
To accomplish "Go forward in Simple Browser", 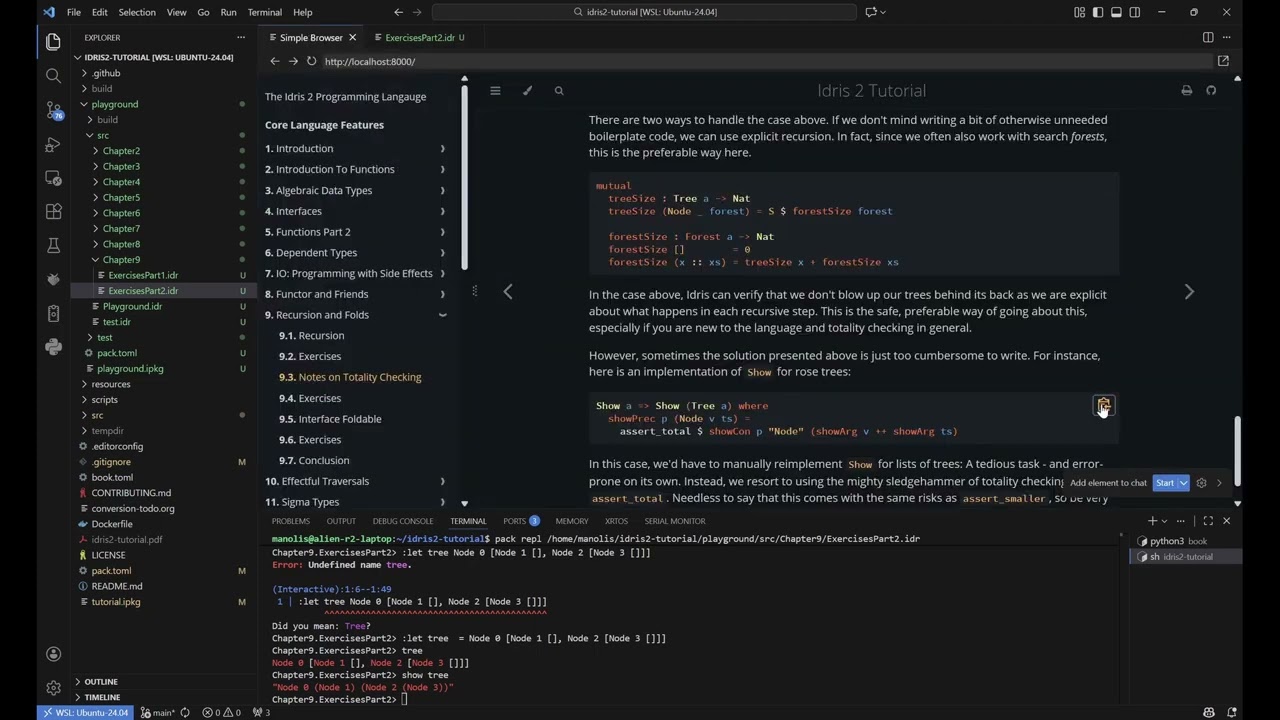I will point(293,61).
